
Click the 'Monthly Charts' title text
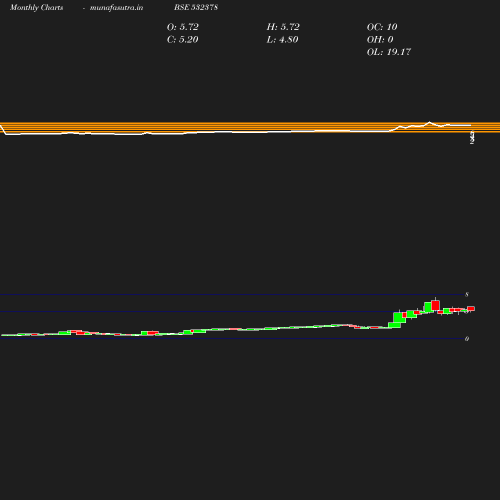click(x=37, y=8)
